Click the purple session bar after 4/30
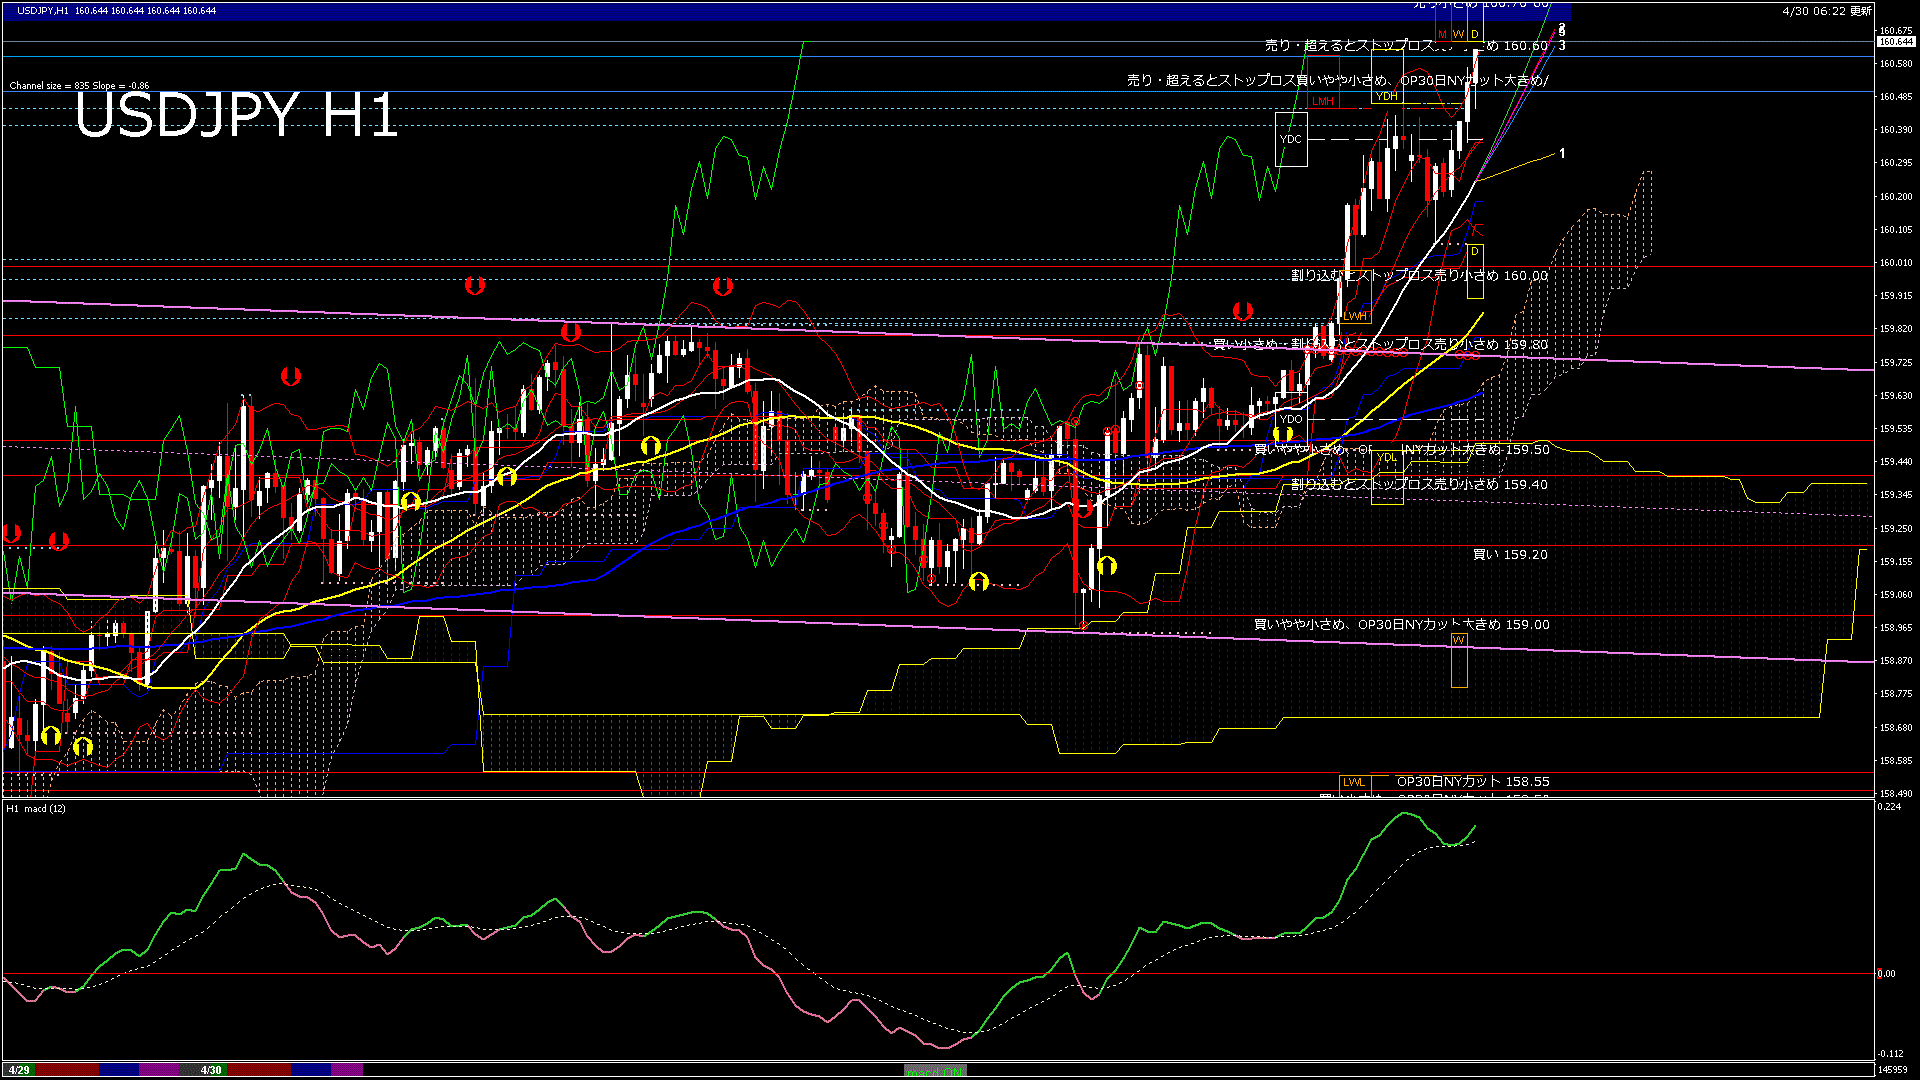The height and width of the screenshot is (1080, 1920). tap(346, 1070)
